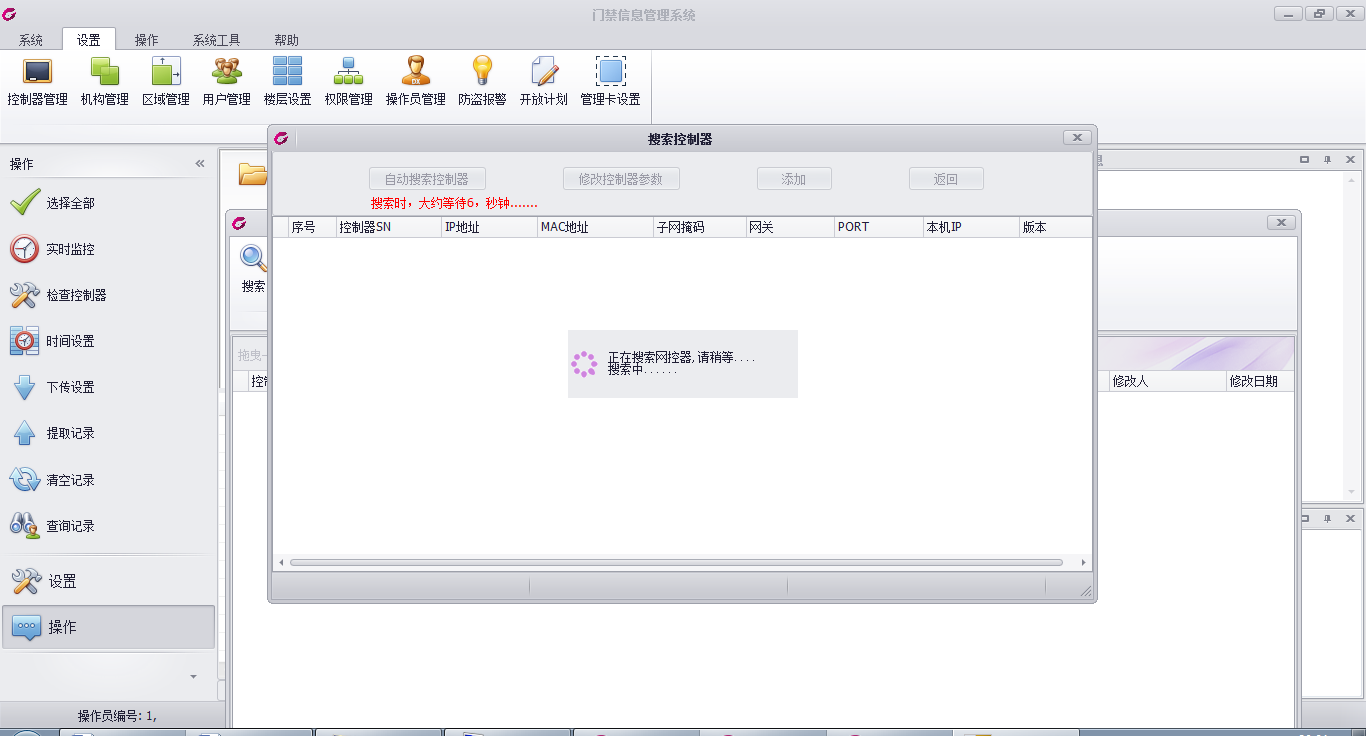Click the horizontal scrollbar in the search dialog

coord(676,562)
